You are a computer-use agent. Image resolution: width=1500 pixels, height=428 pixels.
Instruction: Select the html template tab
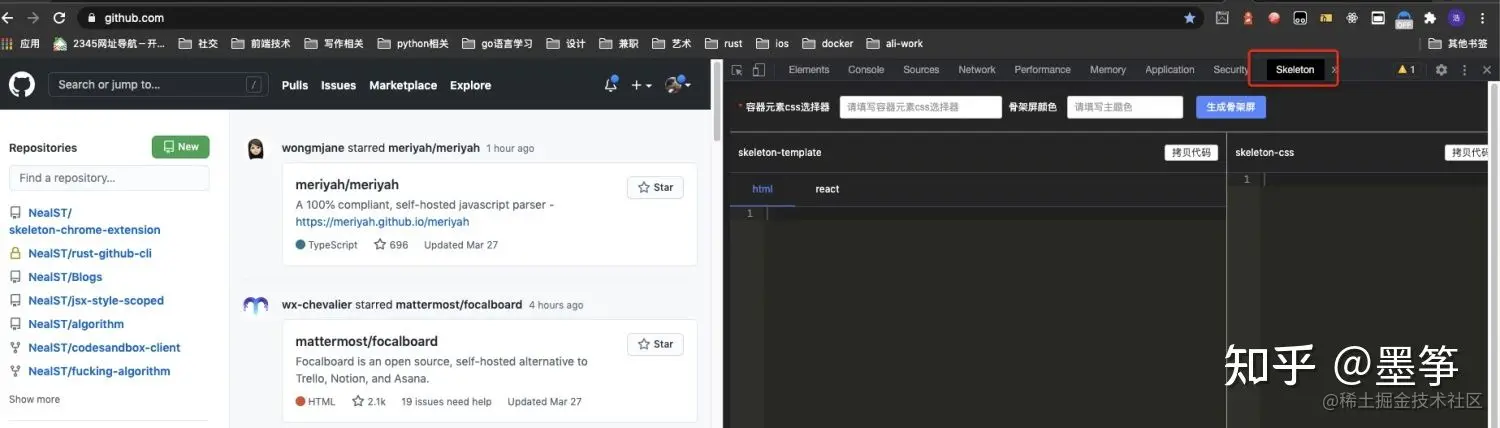pyautogui.click(x=762, y=189)
